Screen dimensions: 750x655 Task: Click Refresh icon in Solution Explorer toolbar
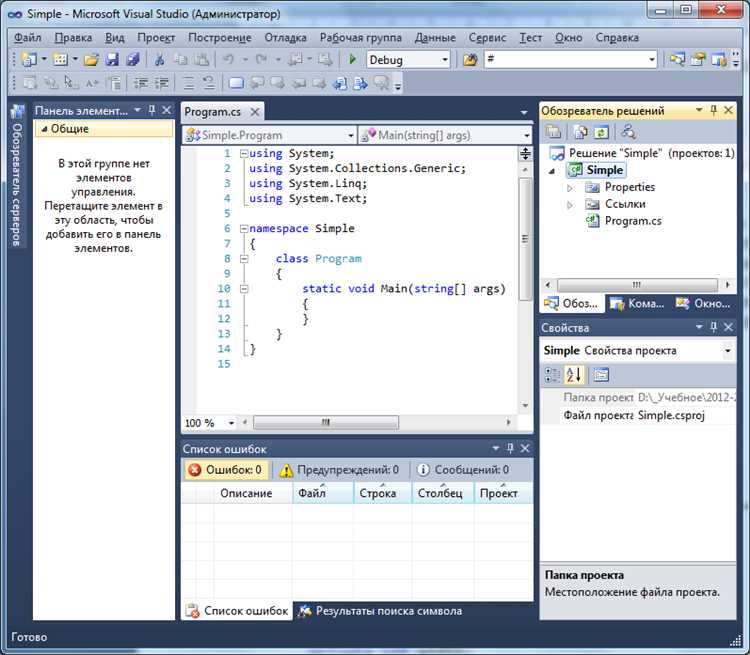coord(602,132)
